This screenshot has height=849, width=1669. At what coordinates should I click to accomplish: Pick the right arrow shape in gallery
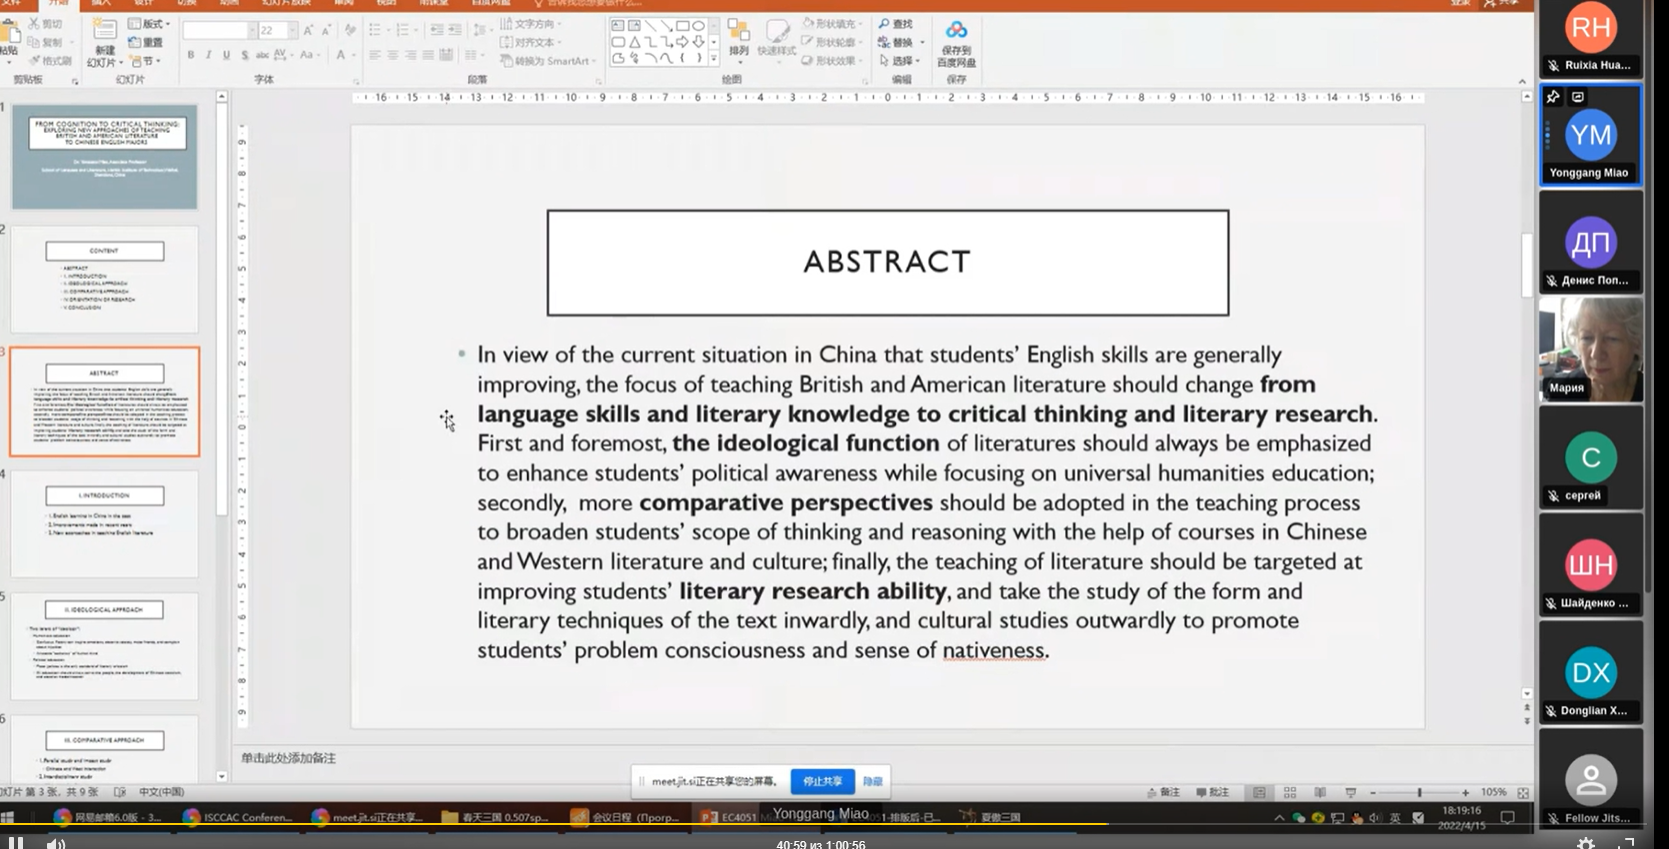pos(682,42)
